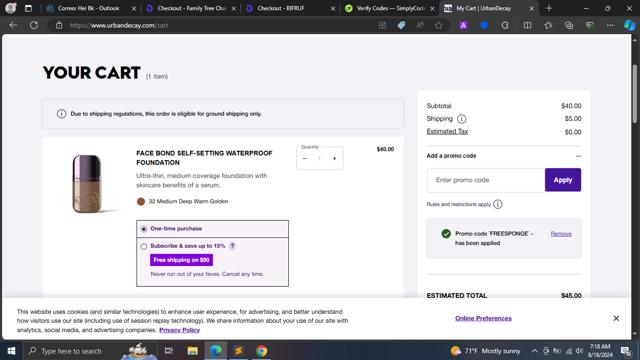This screenshot has width=640, height=360.
Task: Open Windows Start menu
Action: click(11, 351)
